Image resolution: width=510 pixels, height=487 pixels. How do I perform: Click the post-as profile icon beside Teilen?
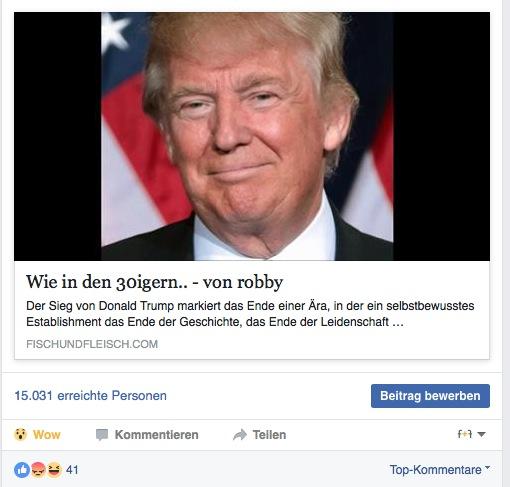(x=465, y=434)
